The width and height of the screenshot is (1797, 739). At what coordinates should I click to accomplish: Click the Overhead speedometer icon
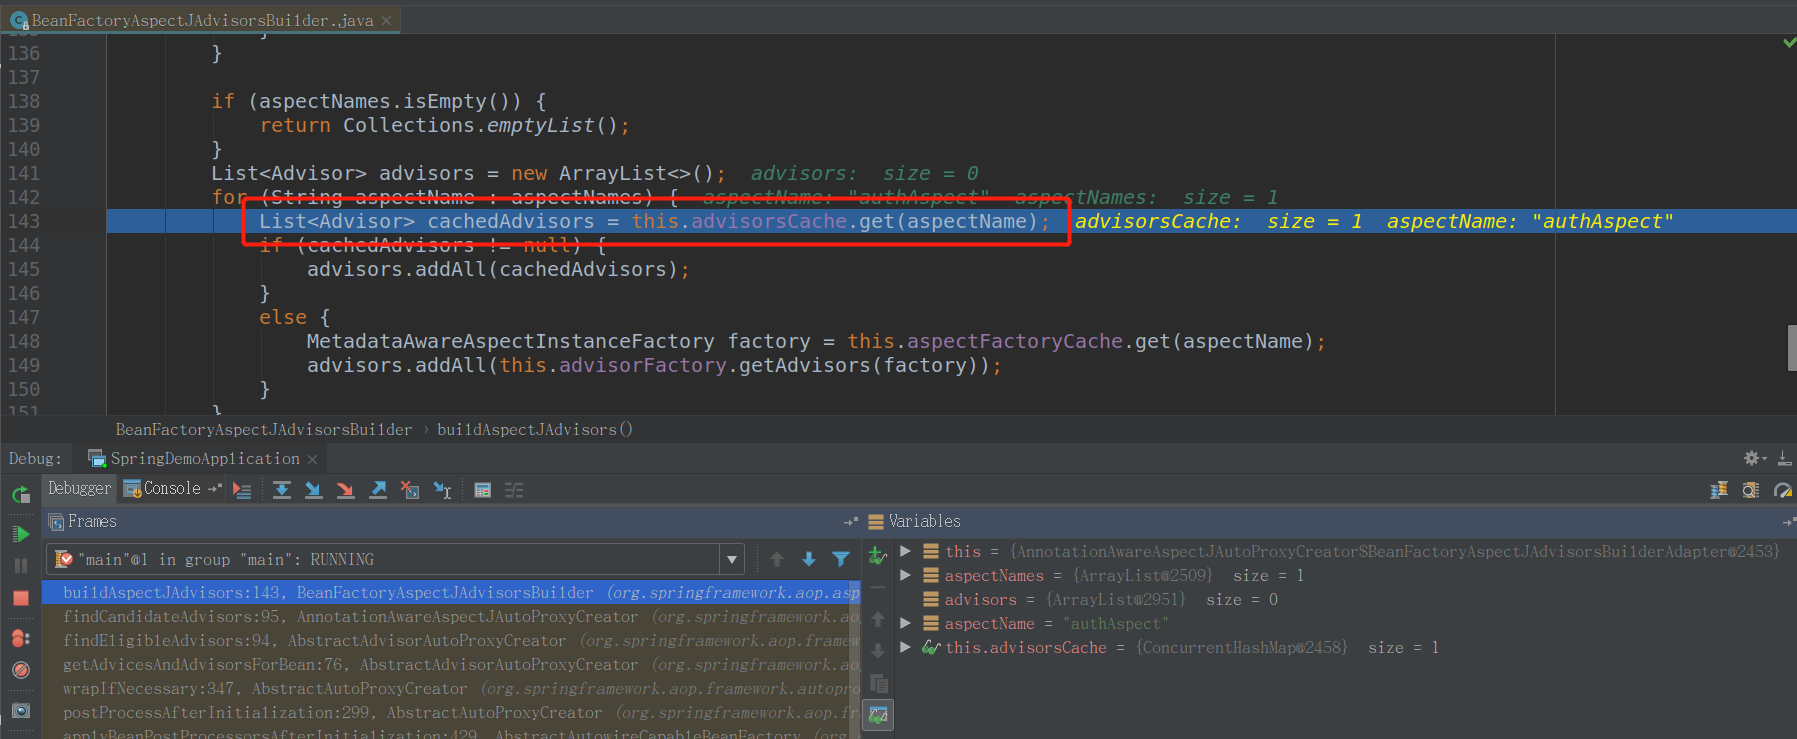pos(1782,489)
